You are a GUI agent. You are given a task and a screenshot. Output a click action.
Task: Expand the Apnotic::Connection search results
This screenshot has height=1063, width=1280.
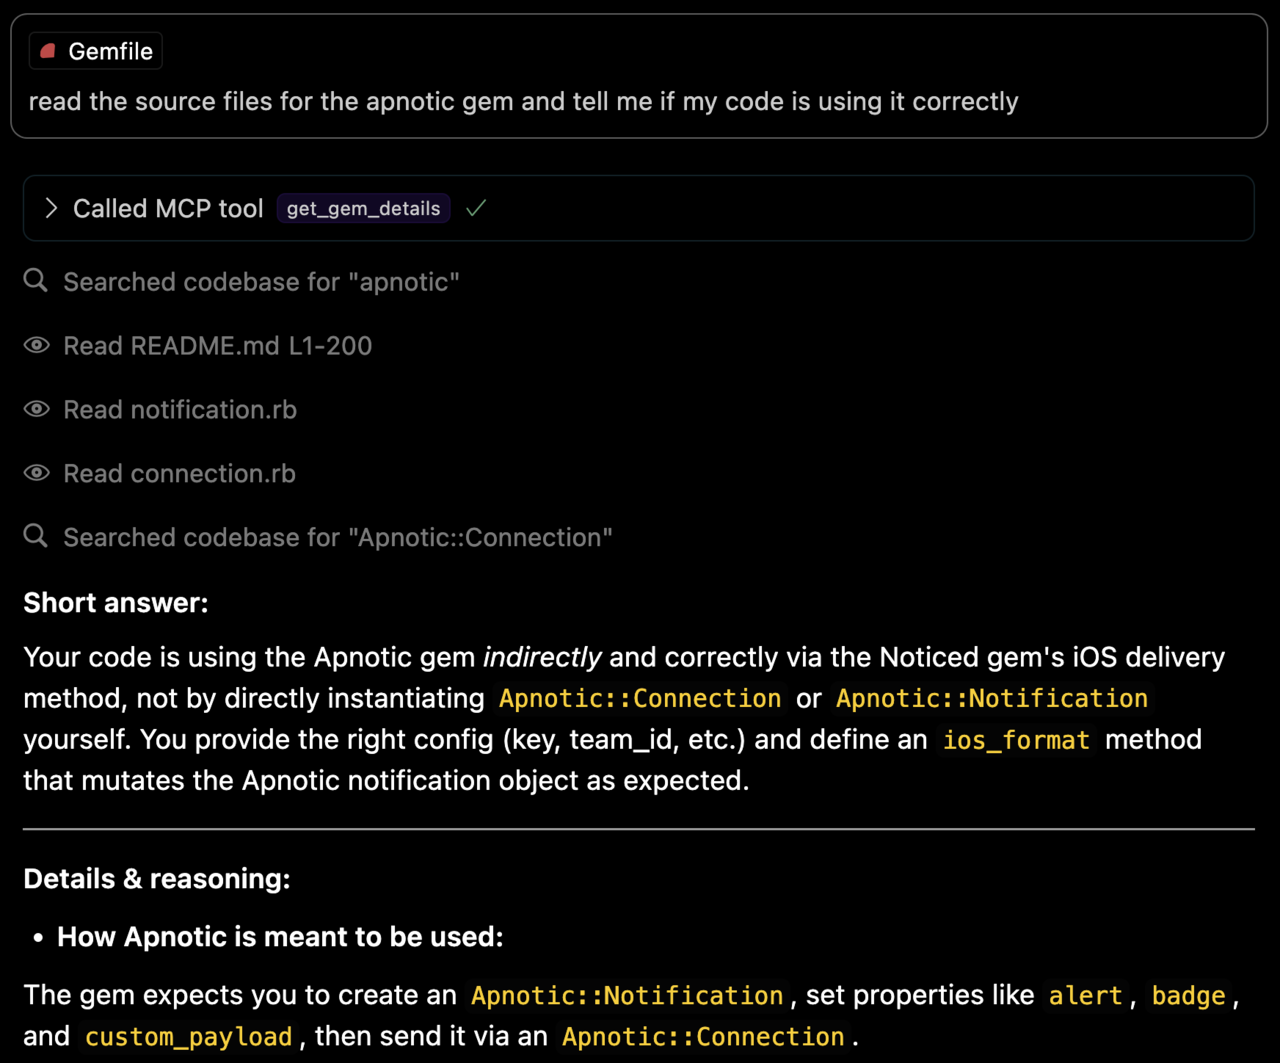click(337, 537)
